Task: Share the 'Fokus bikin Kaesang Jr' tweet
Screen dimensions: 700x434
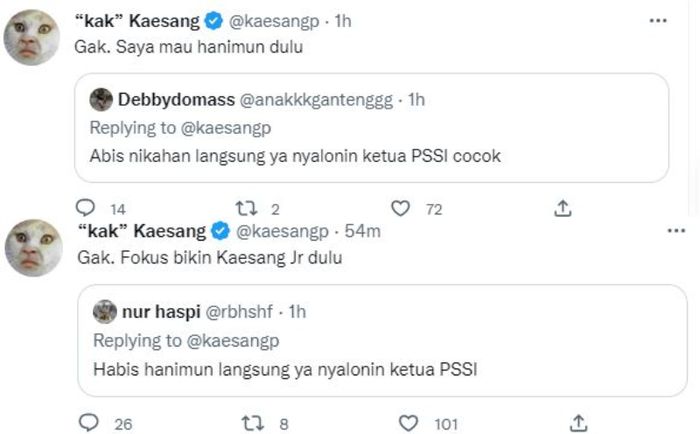Action: [x=579, y=423]
